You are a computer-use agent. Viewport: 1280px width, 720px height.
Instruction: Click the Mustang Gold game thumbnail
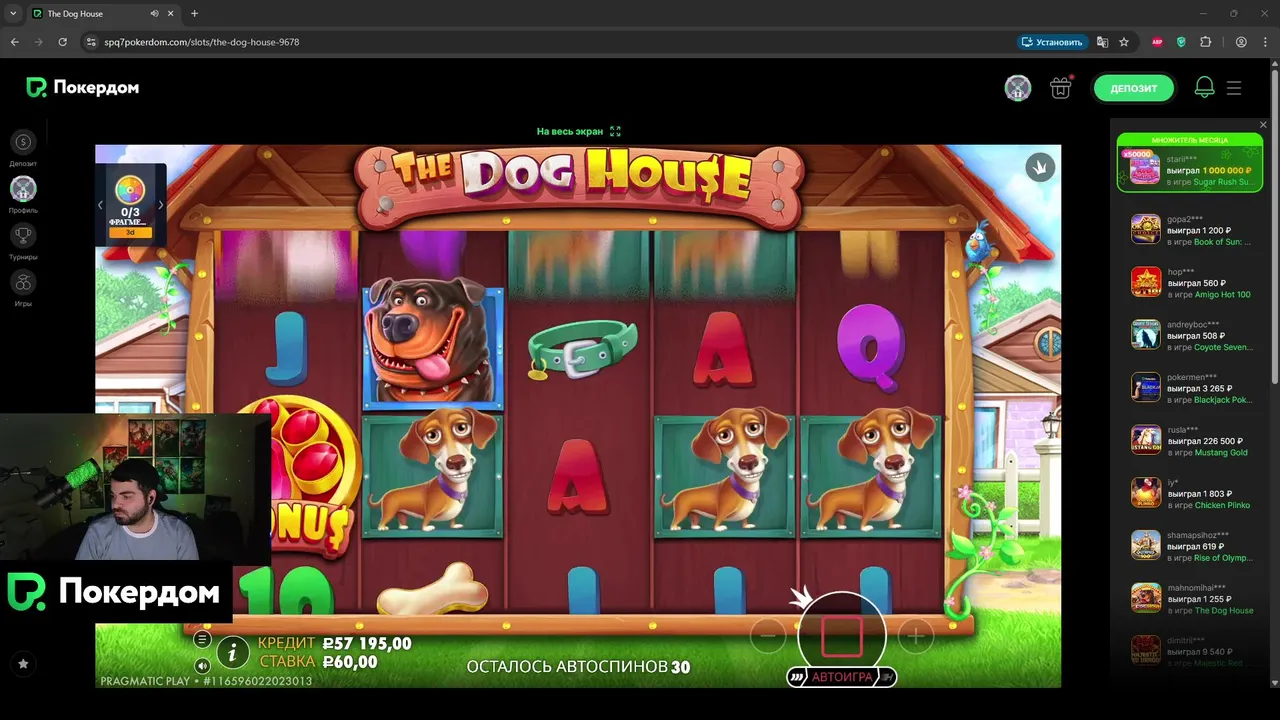[1146, 440]
